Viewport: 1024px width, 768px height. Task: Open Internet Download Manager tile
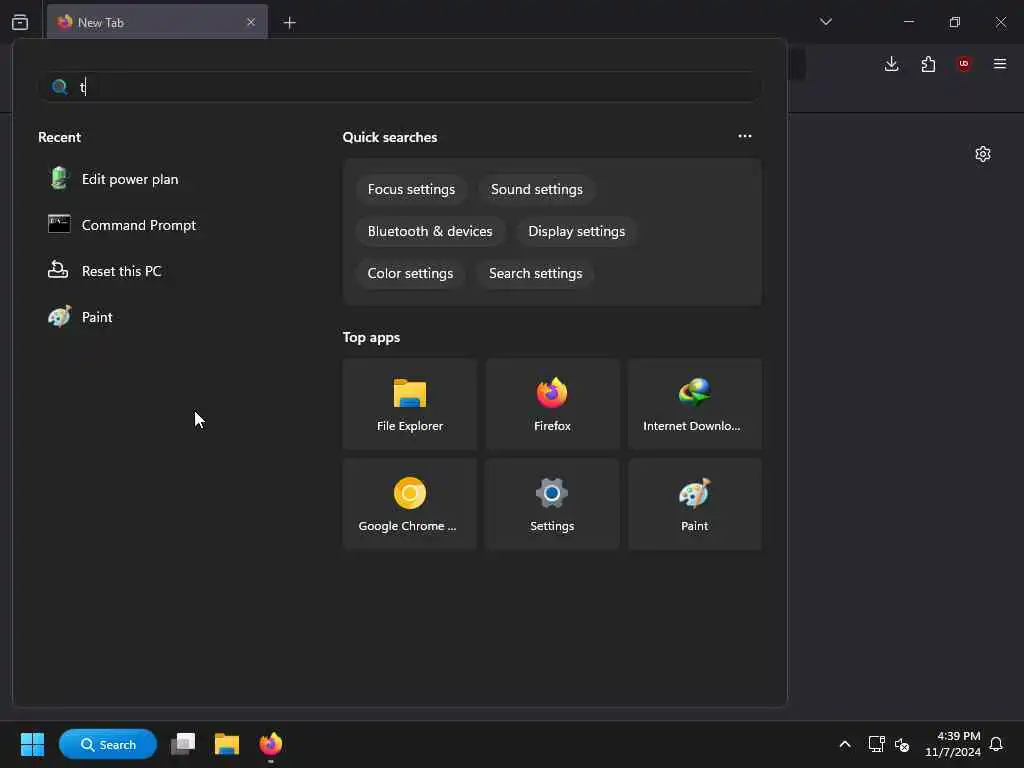tap(694, 404)
